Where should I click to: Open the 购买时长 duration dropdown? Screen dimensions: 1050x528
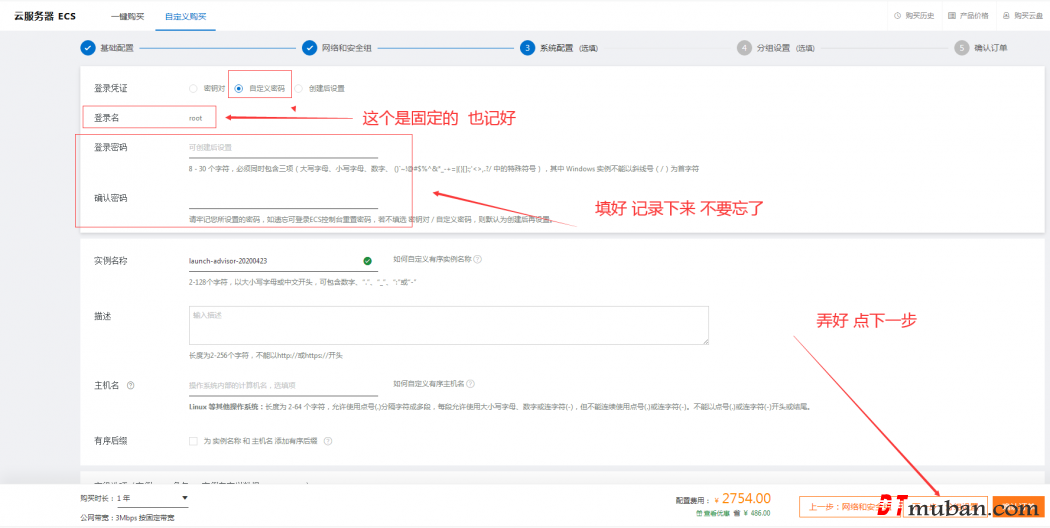point(153,498)
